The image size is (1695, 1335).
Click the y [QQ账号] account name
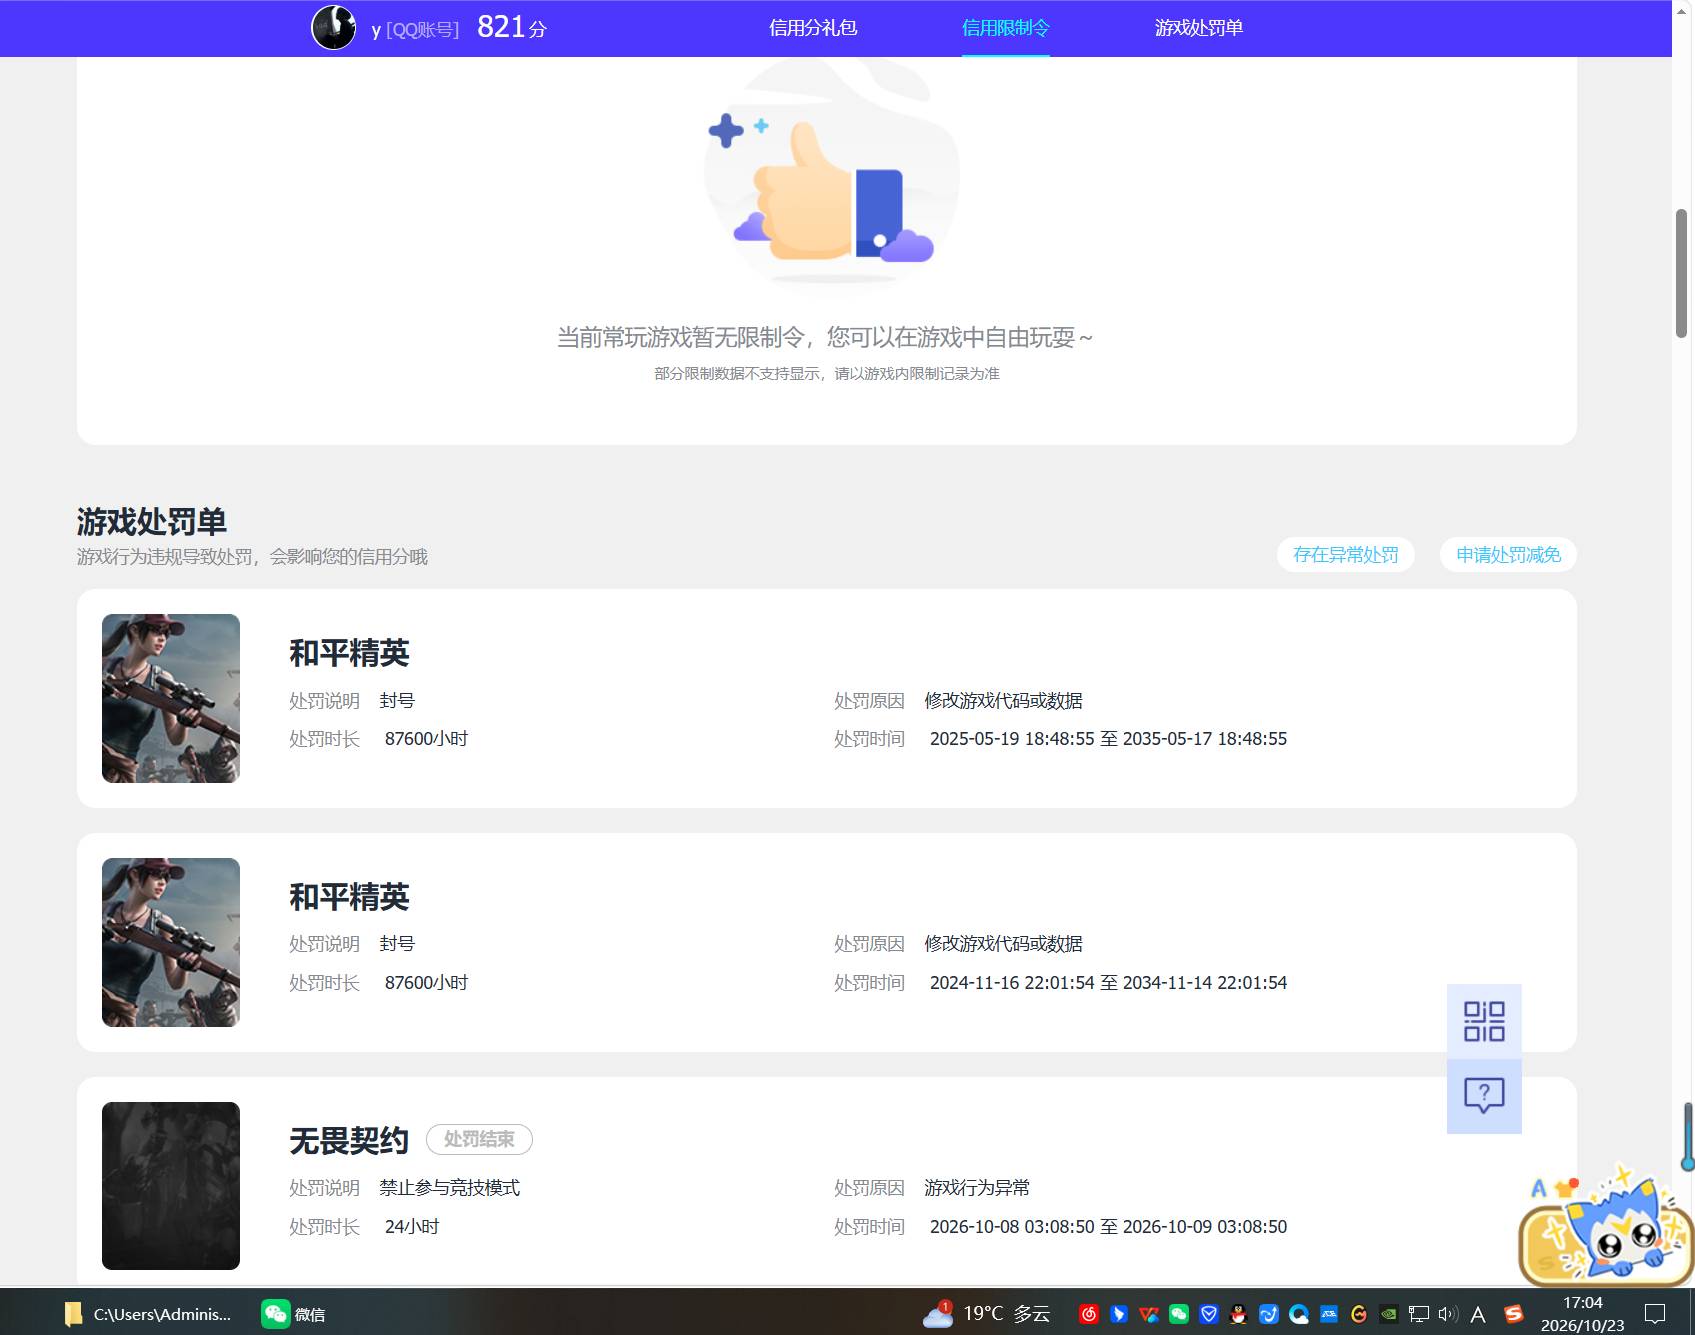(x=415, y=30)
